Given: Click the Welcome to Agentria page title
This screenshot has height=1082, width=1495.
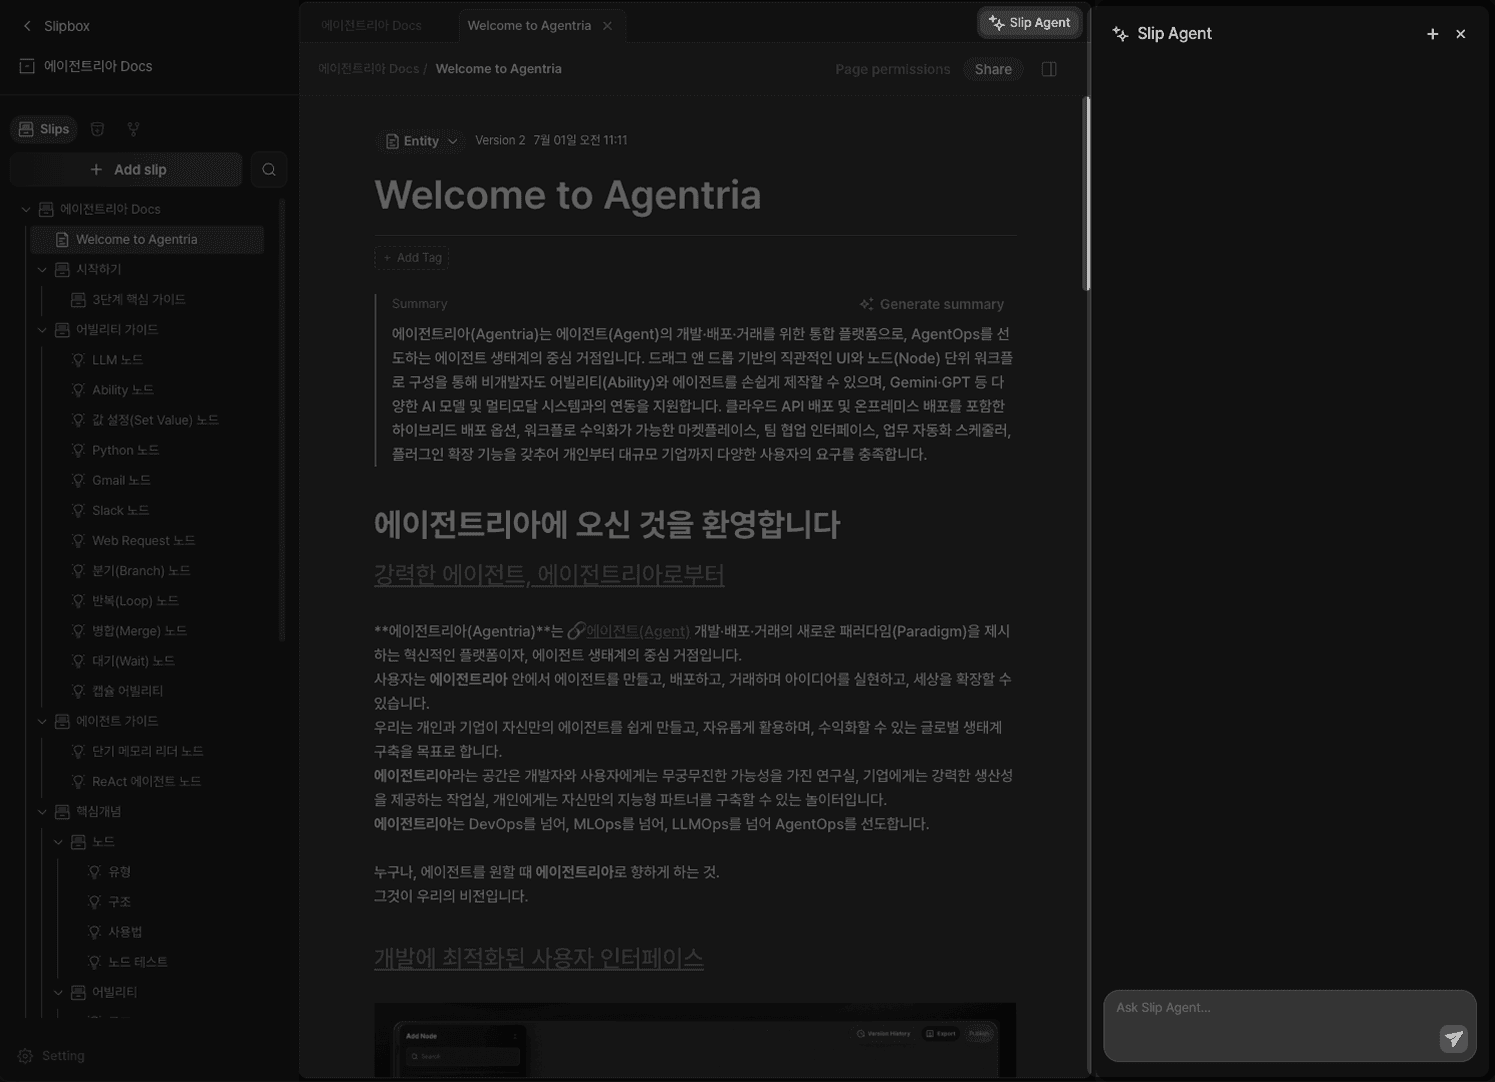Looking at the screenshot, I should [x=568, y=195].
